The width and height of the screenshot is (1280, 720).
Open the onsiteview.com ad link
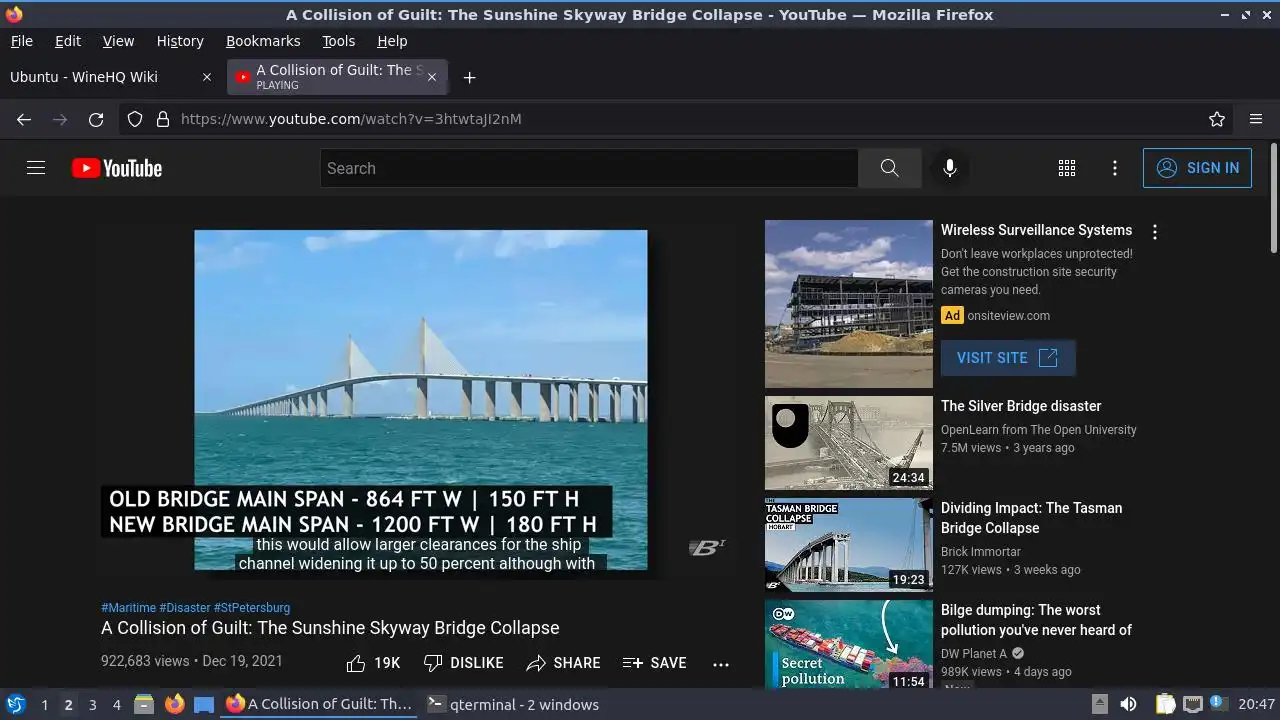pos(1008,316)
